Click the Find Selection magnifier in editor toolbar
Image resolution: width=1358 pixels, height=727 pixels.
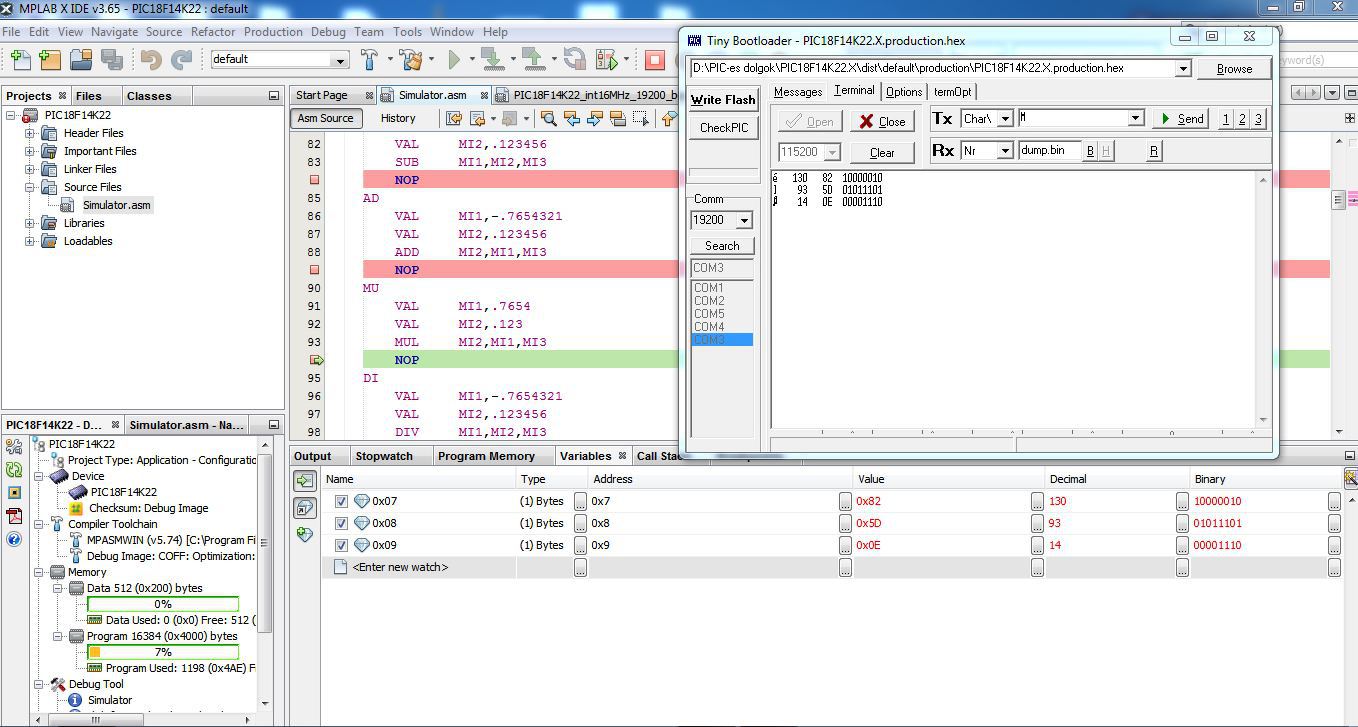point(549,118)
